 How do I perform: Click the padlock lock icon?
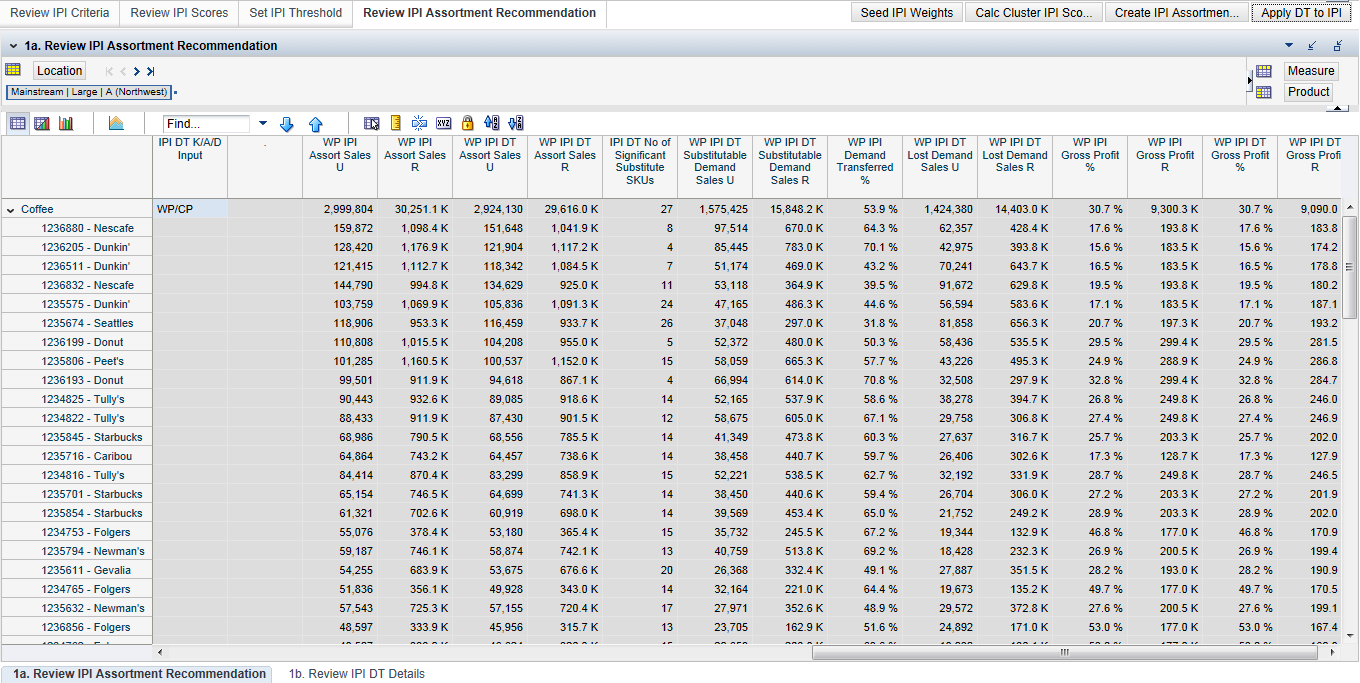467,123
